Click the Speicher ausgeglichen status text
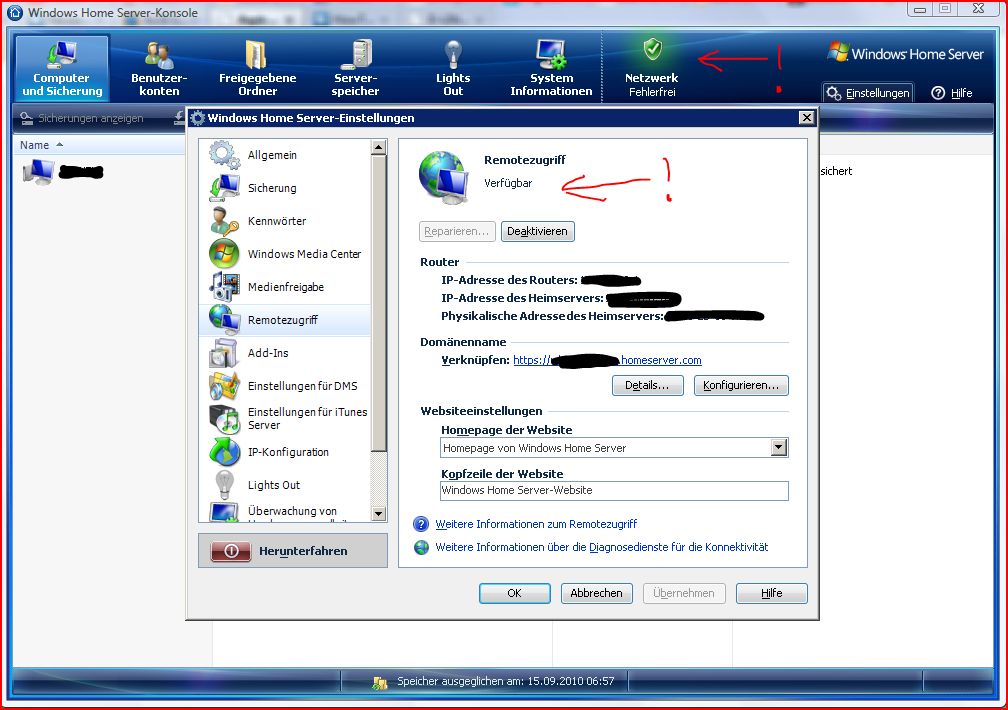The width and height of the screenshot is (1008, 710). (x=505, y=682)
